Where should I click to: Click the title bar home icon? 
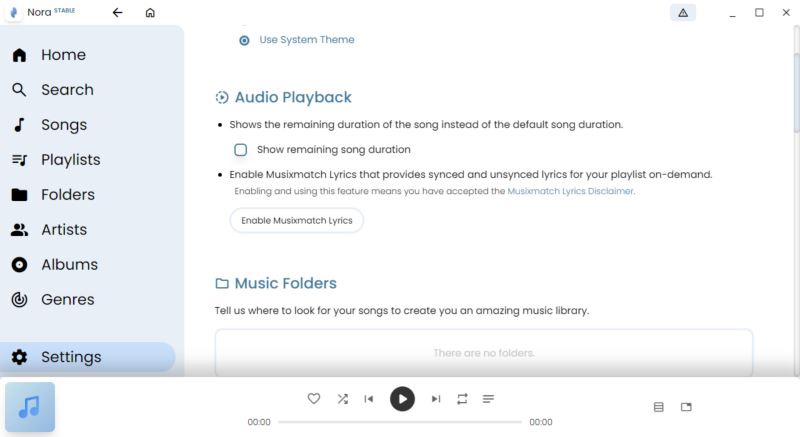150,13
